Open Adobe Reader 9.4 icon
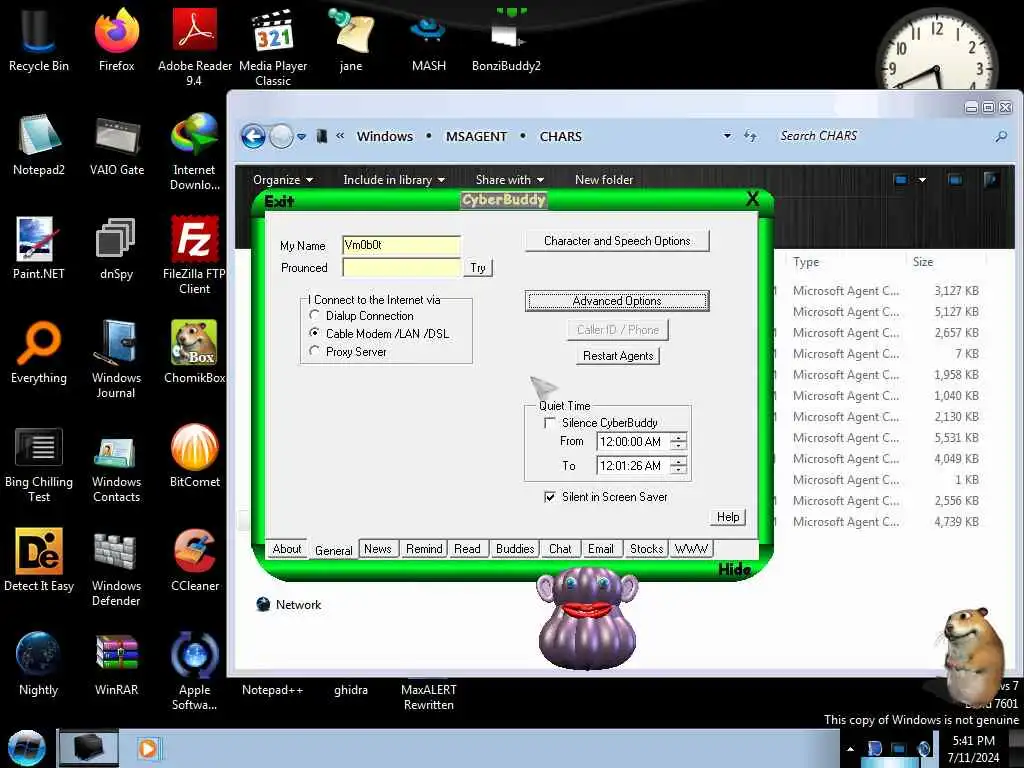This screenshot has height=768, width=1024. point(195,47)
